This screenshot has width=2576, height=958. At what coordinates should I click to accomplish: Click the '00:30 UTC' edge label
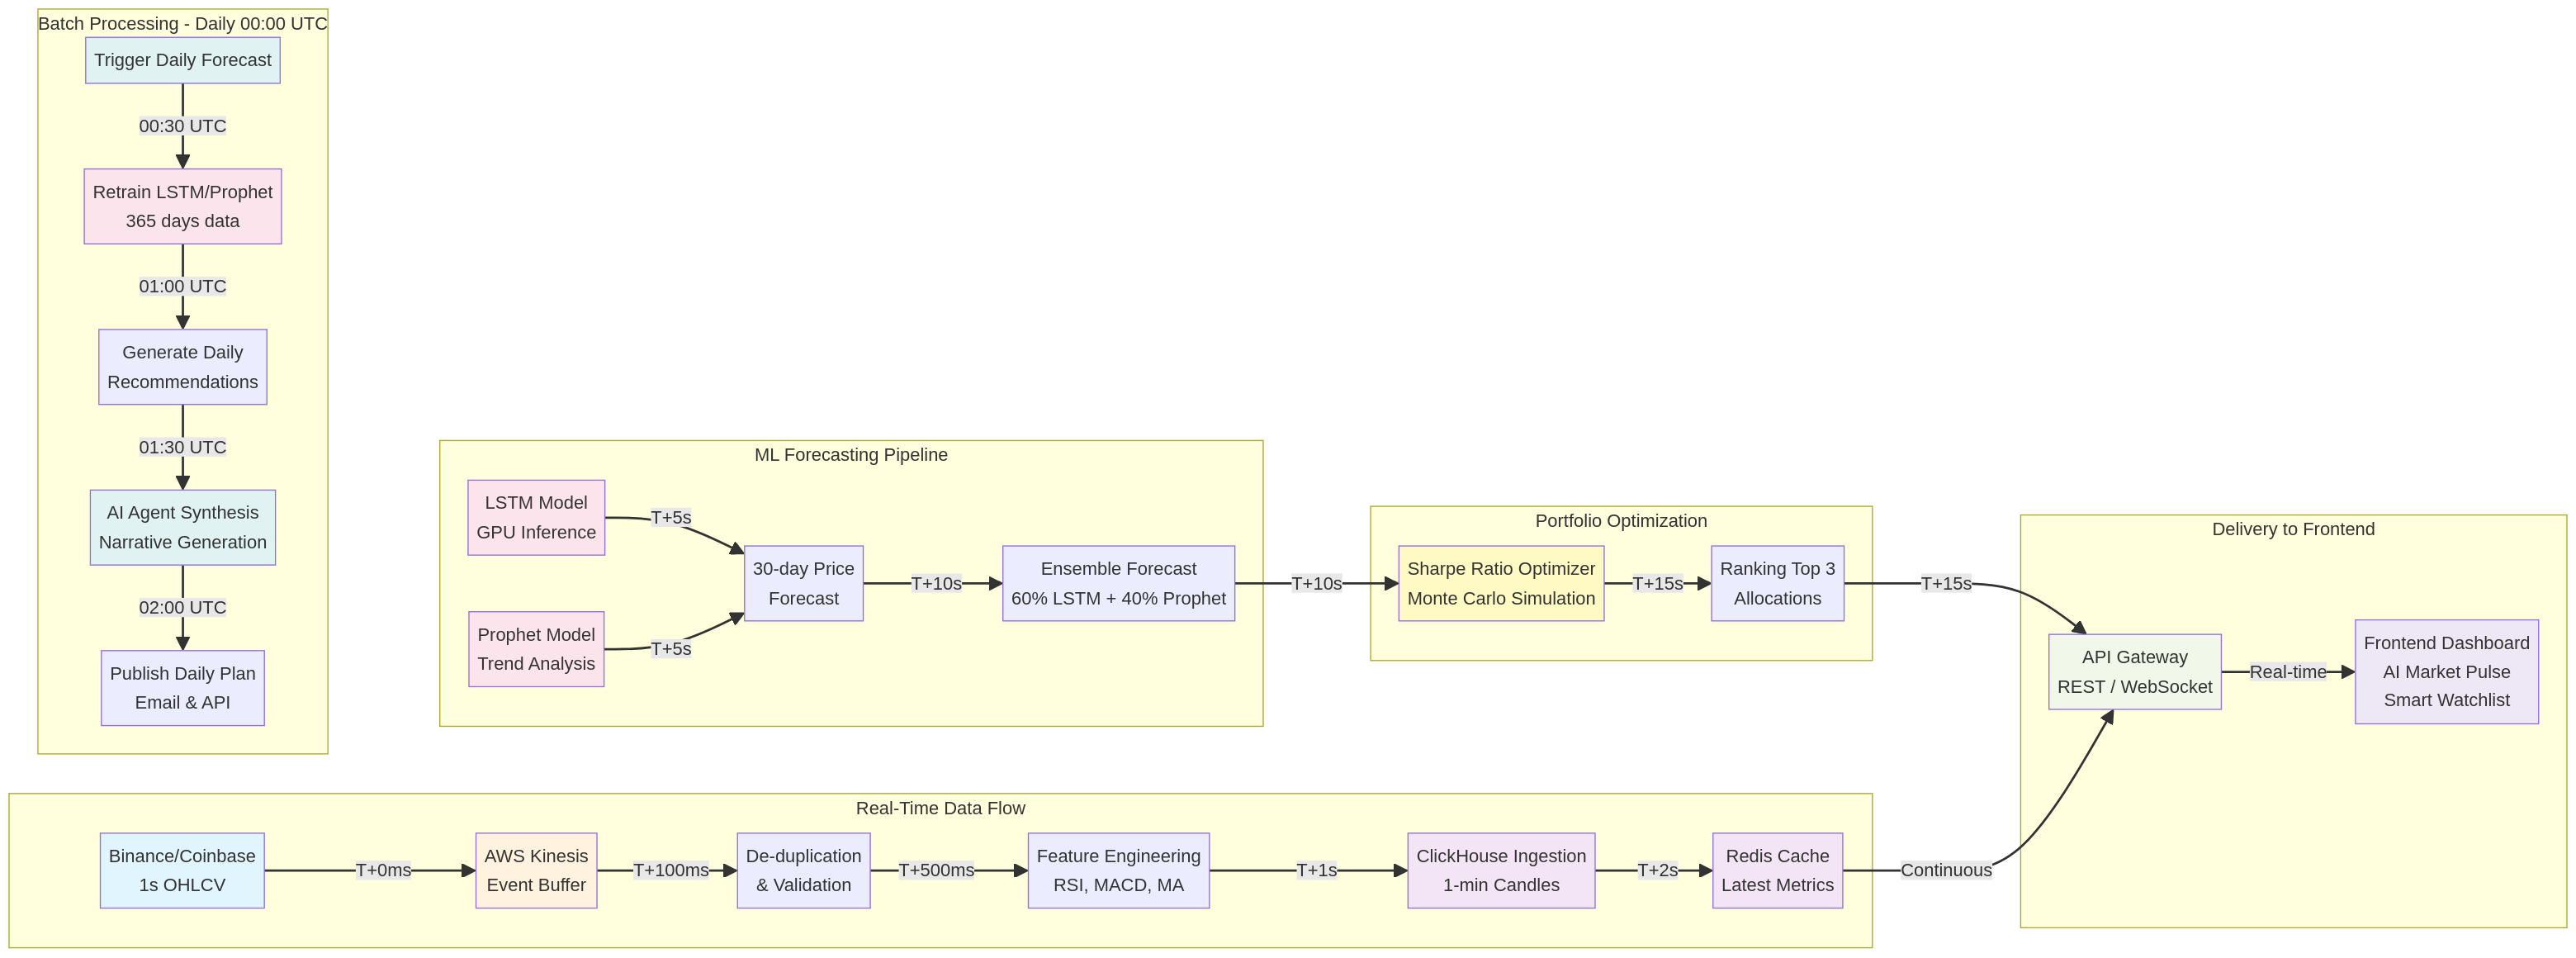coord(182,126)
